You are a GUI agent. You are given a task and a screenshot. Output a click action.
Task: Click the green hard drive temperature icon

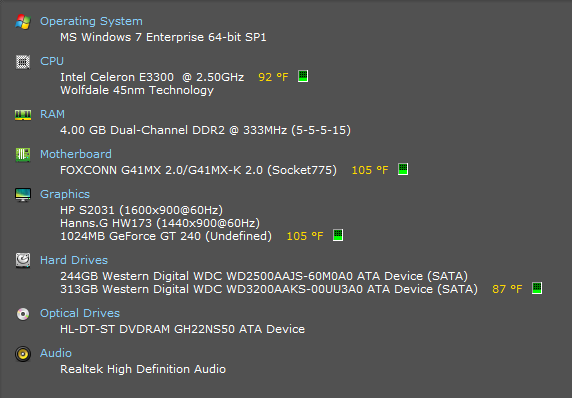pyautogui.click(x=537, y=288)
